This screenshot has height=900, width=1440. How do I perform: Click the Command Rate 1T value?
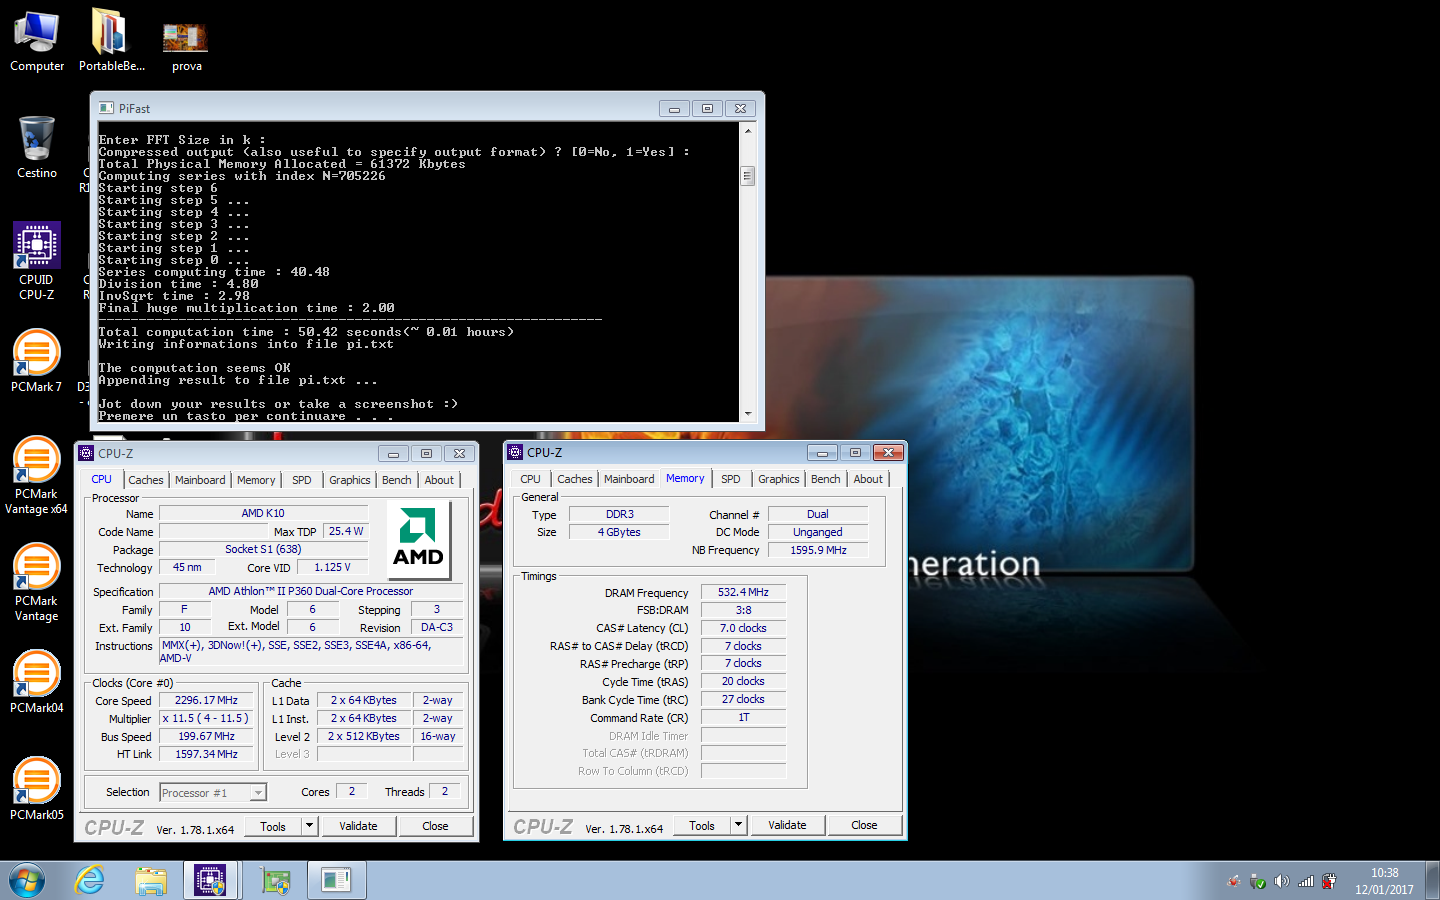pos(743,717)
